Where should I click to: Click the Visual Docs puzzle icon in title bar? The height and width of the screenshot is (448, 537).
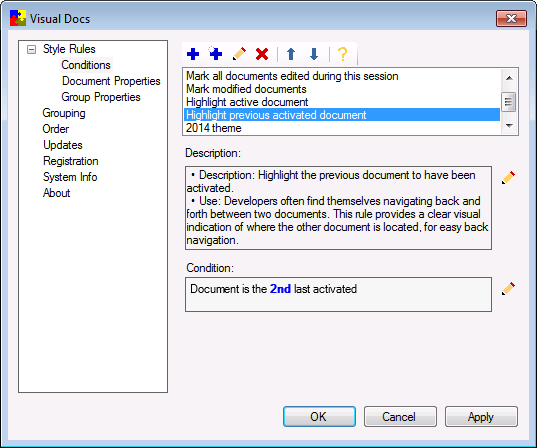tap(18, 18)
